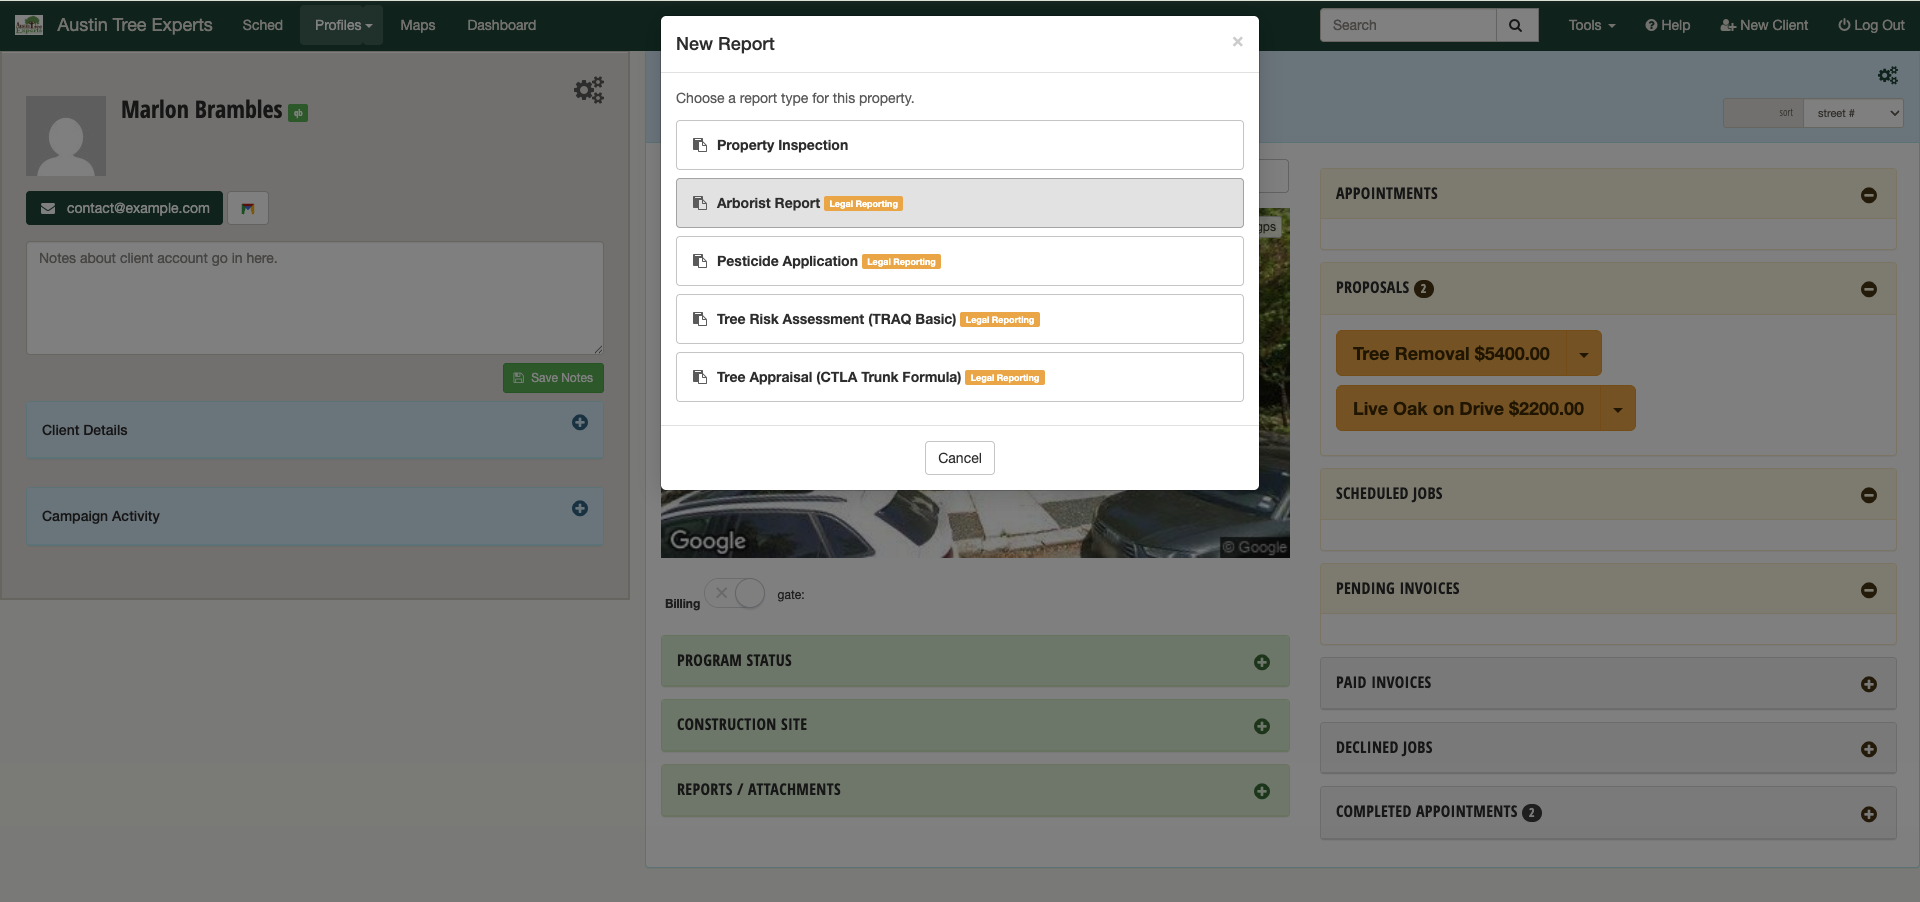
Task: Expand the Declined Jobs panel plus icon
Action: pos(1868,749)
